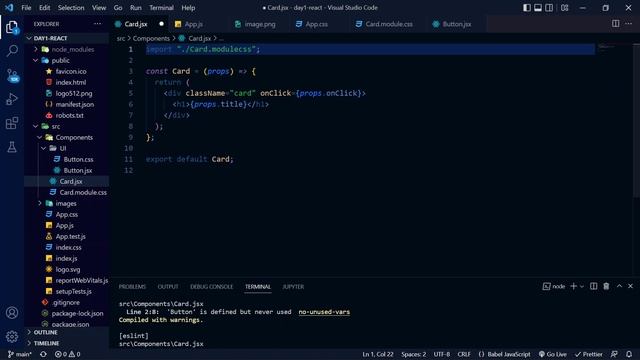Change end of line sequence CRLF
The image size is (640, 360).
(464, 354)
